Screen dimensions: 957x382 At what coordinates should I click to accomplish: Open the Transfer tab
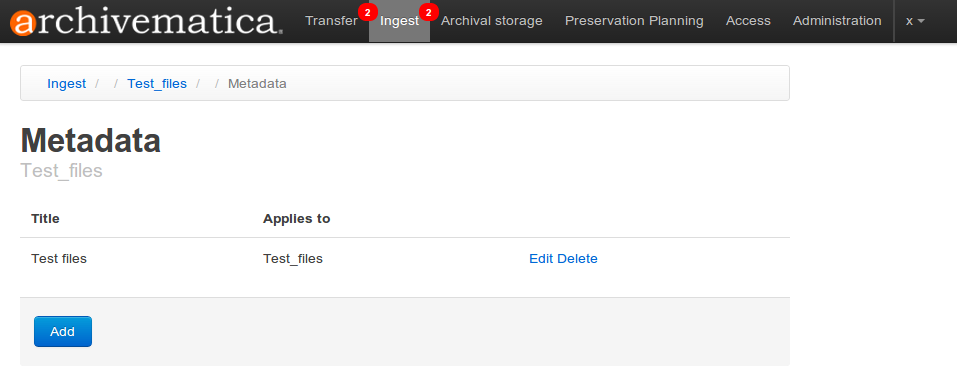(x=331, y=21)
